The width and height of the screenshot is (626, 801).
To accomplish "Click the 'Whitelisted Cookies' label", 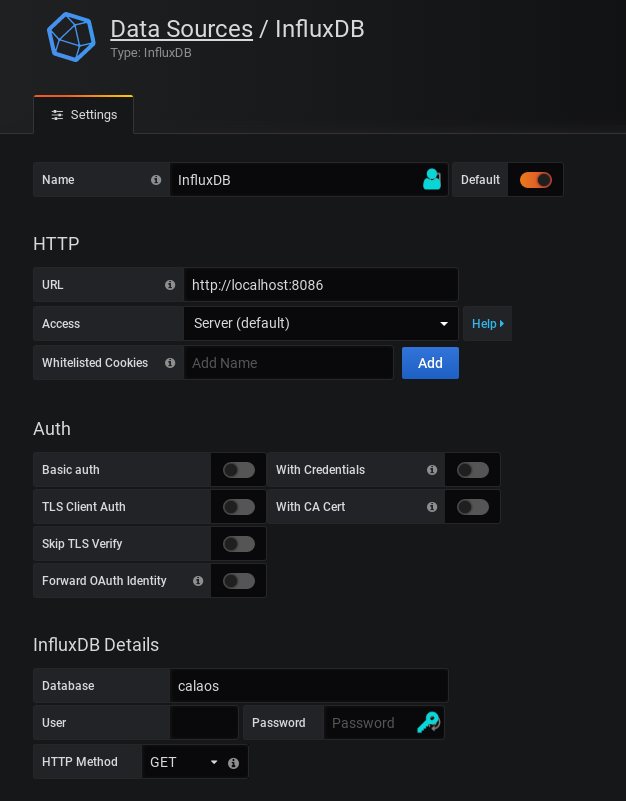I will click(x=95, y=363).
